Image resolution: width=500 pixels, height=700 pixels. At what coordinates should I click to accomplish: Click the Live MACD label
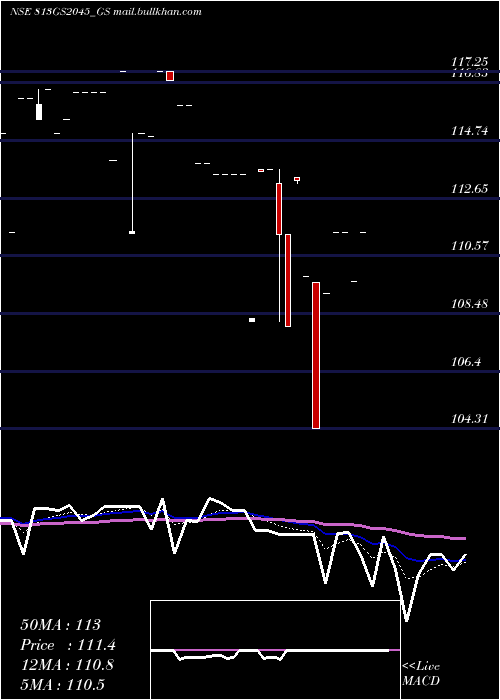421,673
